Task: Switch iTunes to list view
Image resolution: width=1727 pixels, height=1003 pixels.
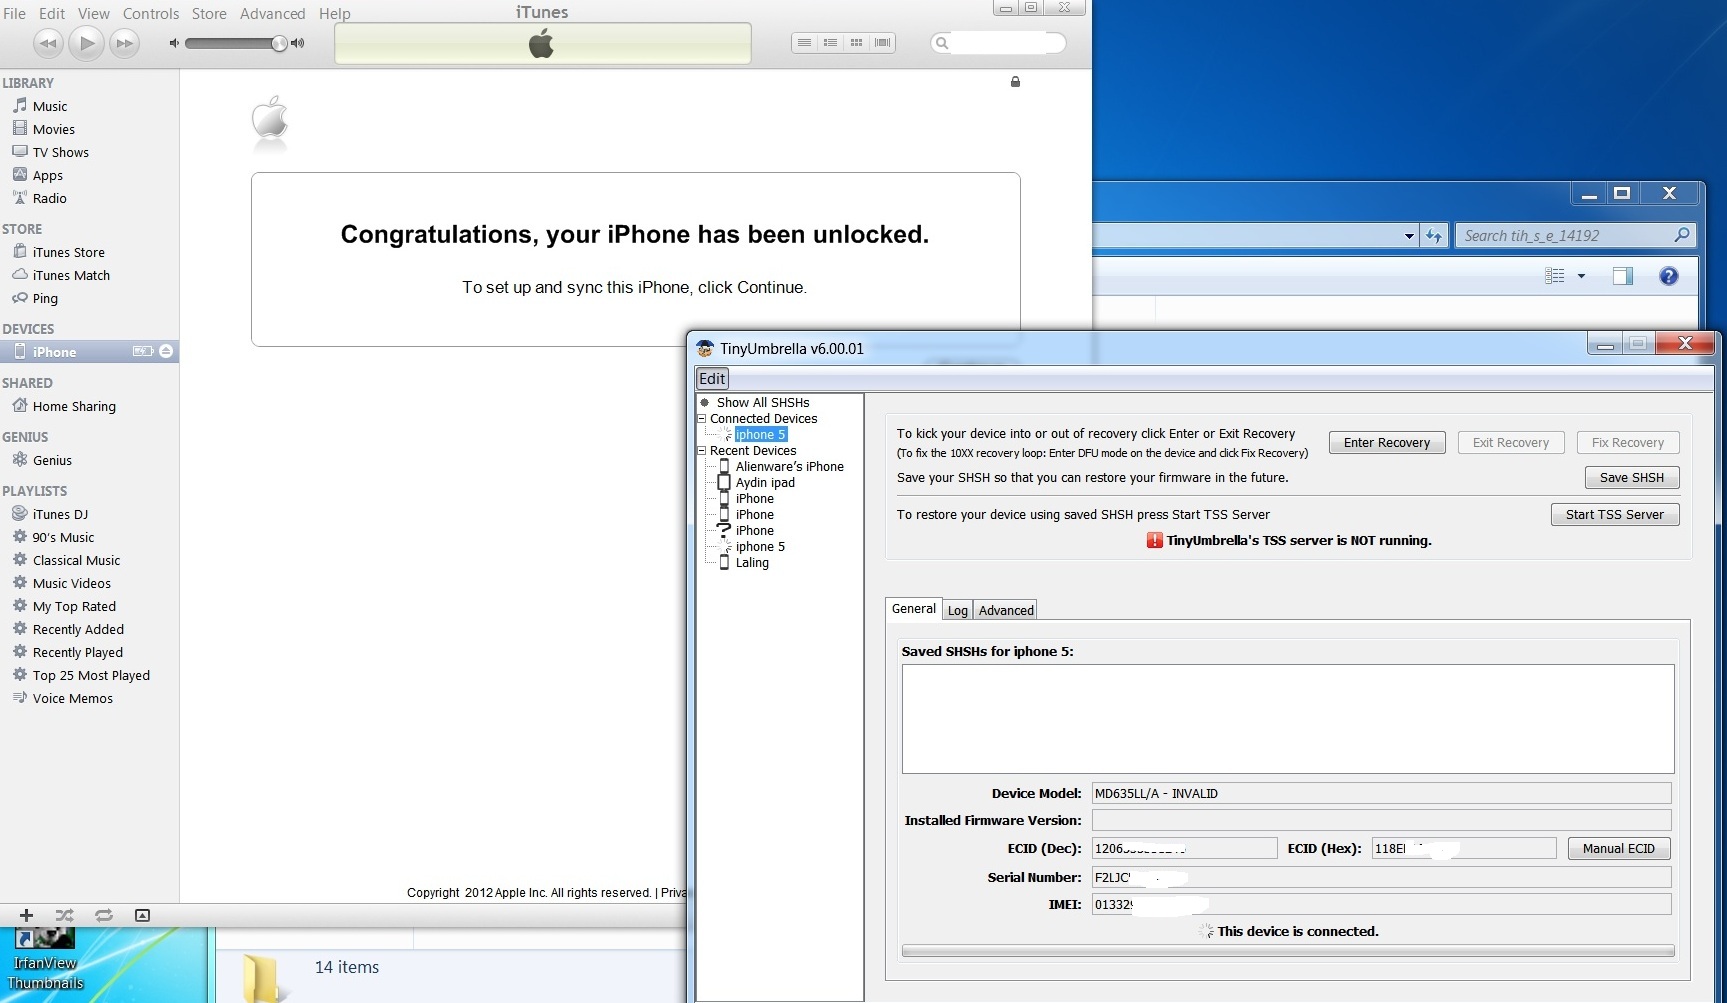Action: (x=804, y=42)
